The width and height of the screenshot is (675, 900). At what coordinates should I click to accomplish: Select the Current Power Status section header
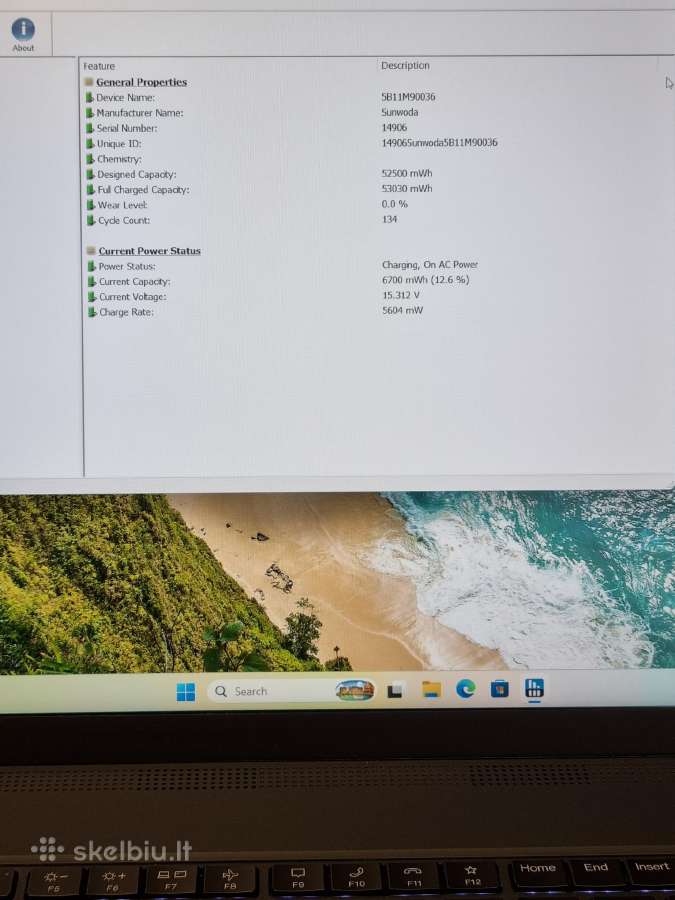[x=149, y=251]
